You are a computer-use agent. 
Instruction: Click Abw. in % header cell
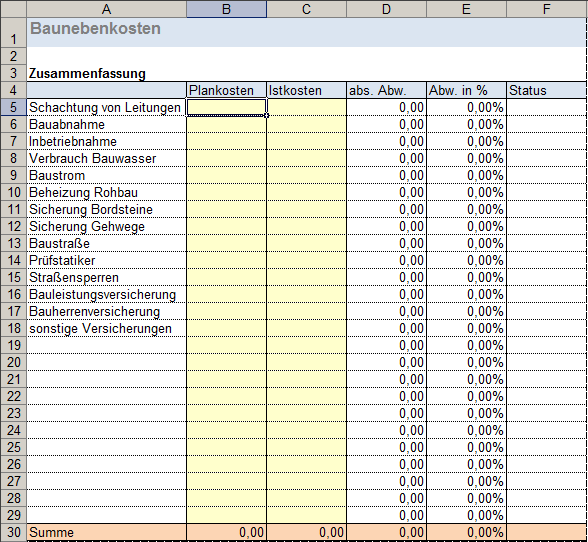pos(466,90)
